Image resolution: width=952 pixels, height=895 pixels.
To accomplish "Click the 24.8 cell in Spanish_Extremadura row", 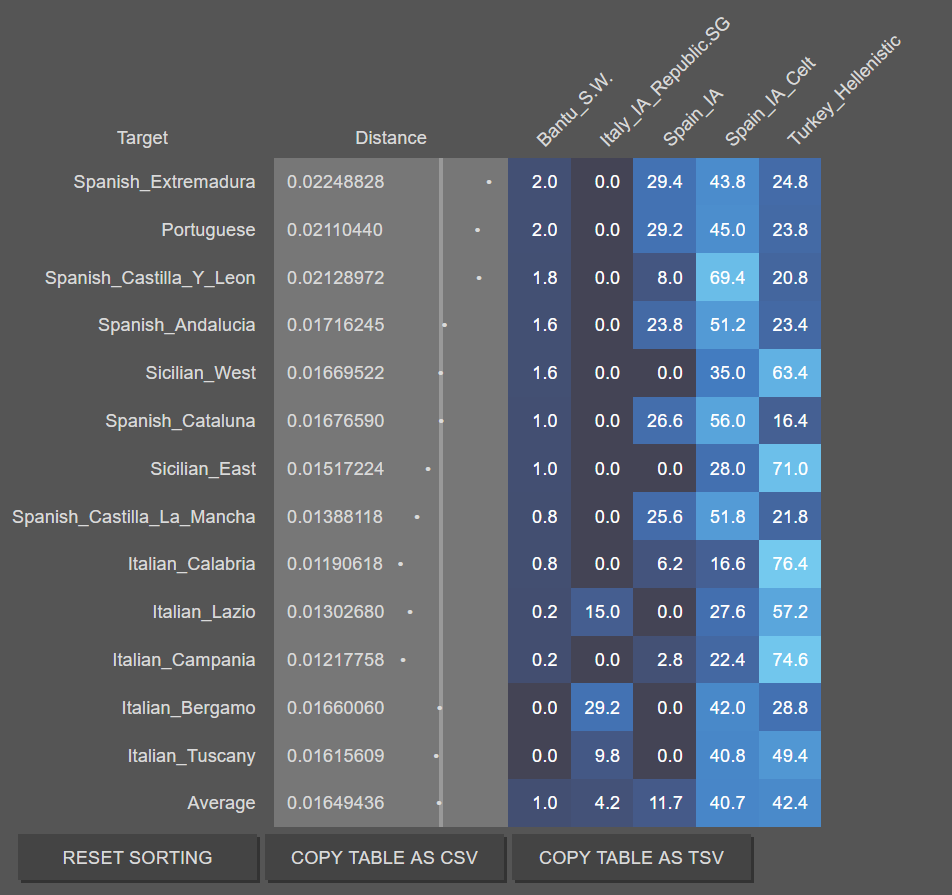I will pos(790,182).
